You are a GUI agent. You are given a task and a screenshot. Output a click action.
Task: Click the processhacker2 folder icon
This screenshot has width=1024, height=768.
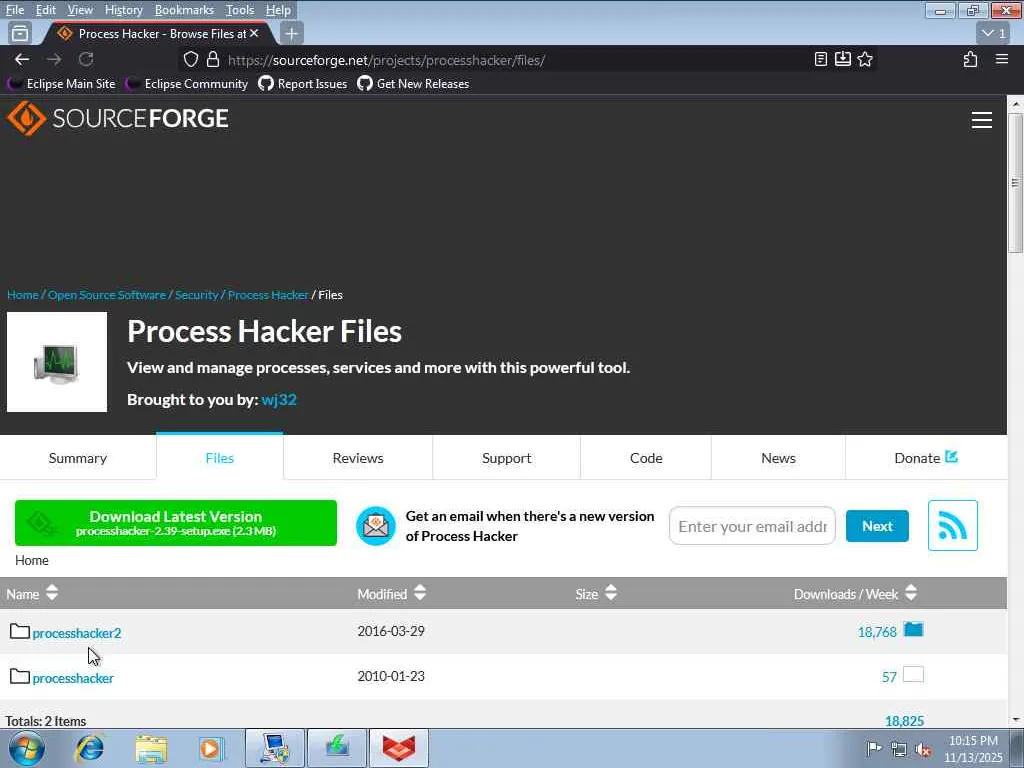click(x=20, y=632)
